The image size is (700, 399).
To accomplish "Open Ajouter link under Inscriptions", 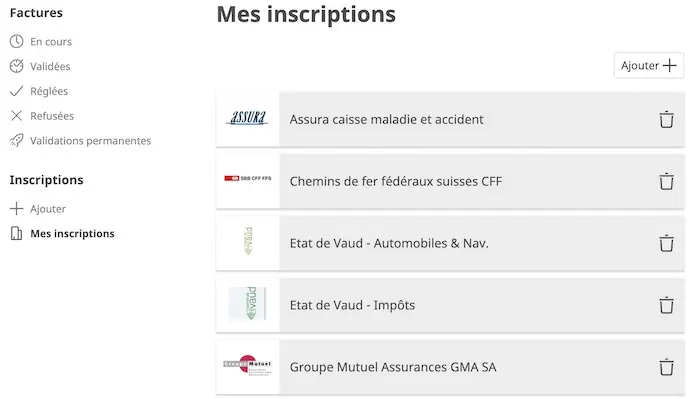I will pos(48,209).
